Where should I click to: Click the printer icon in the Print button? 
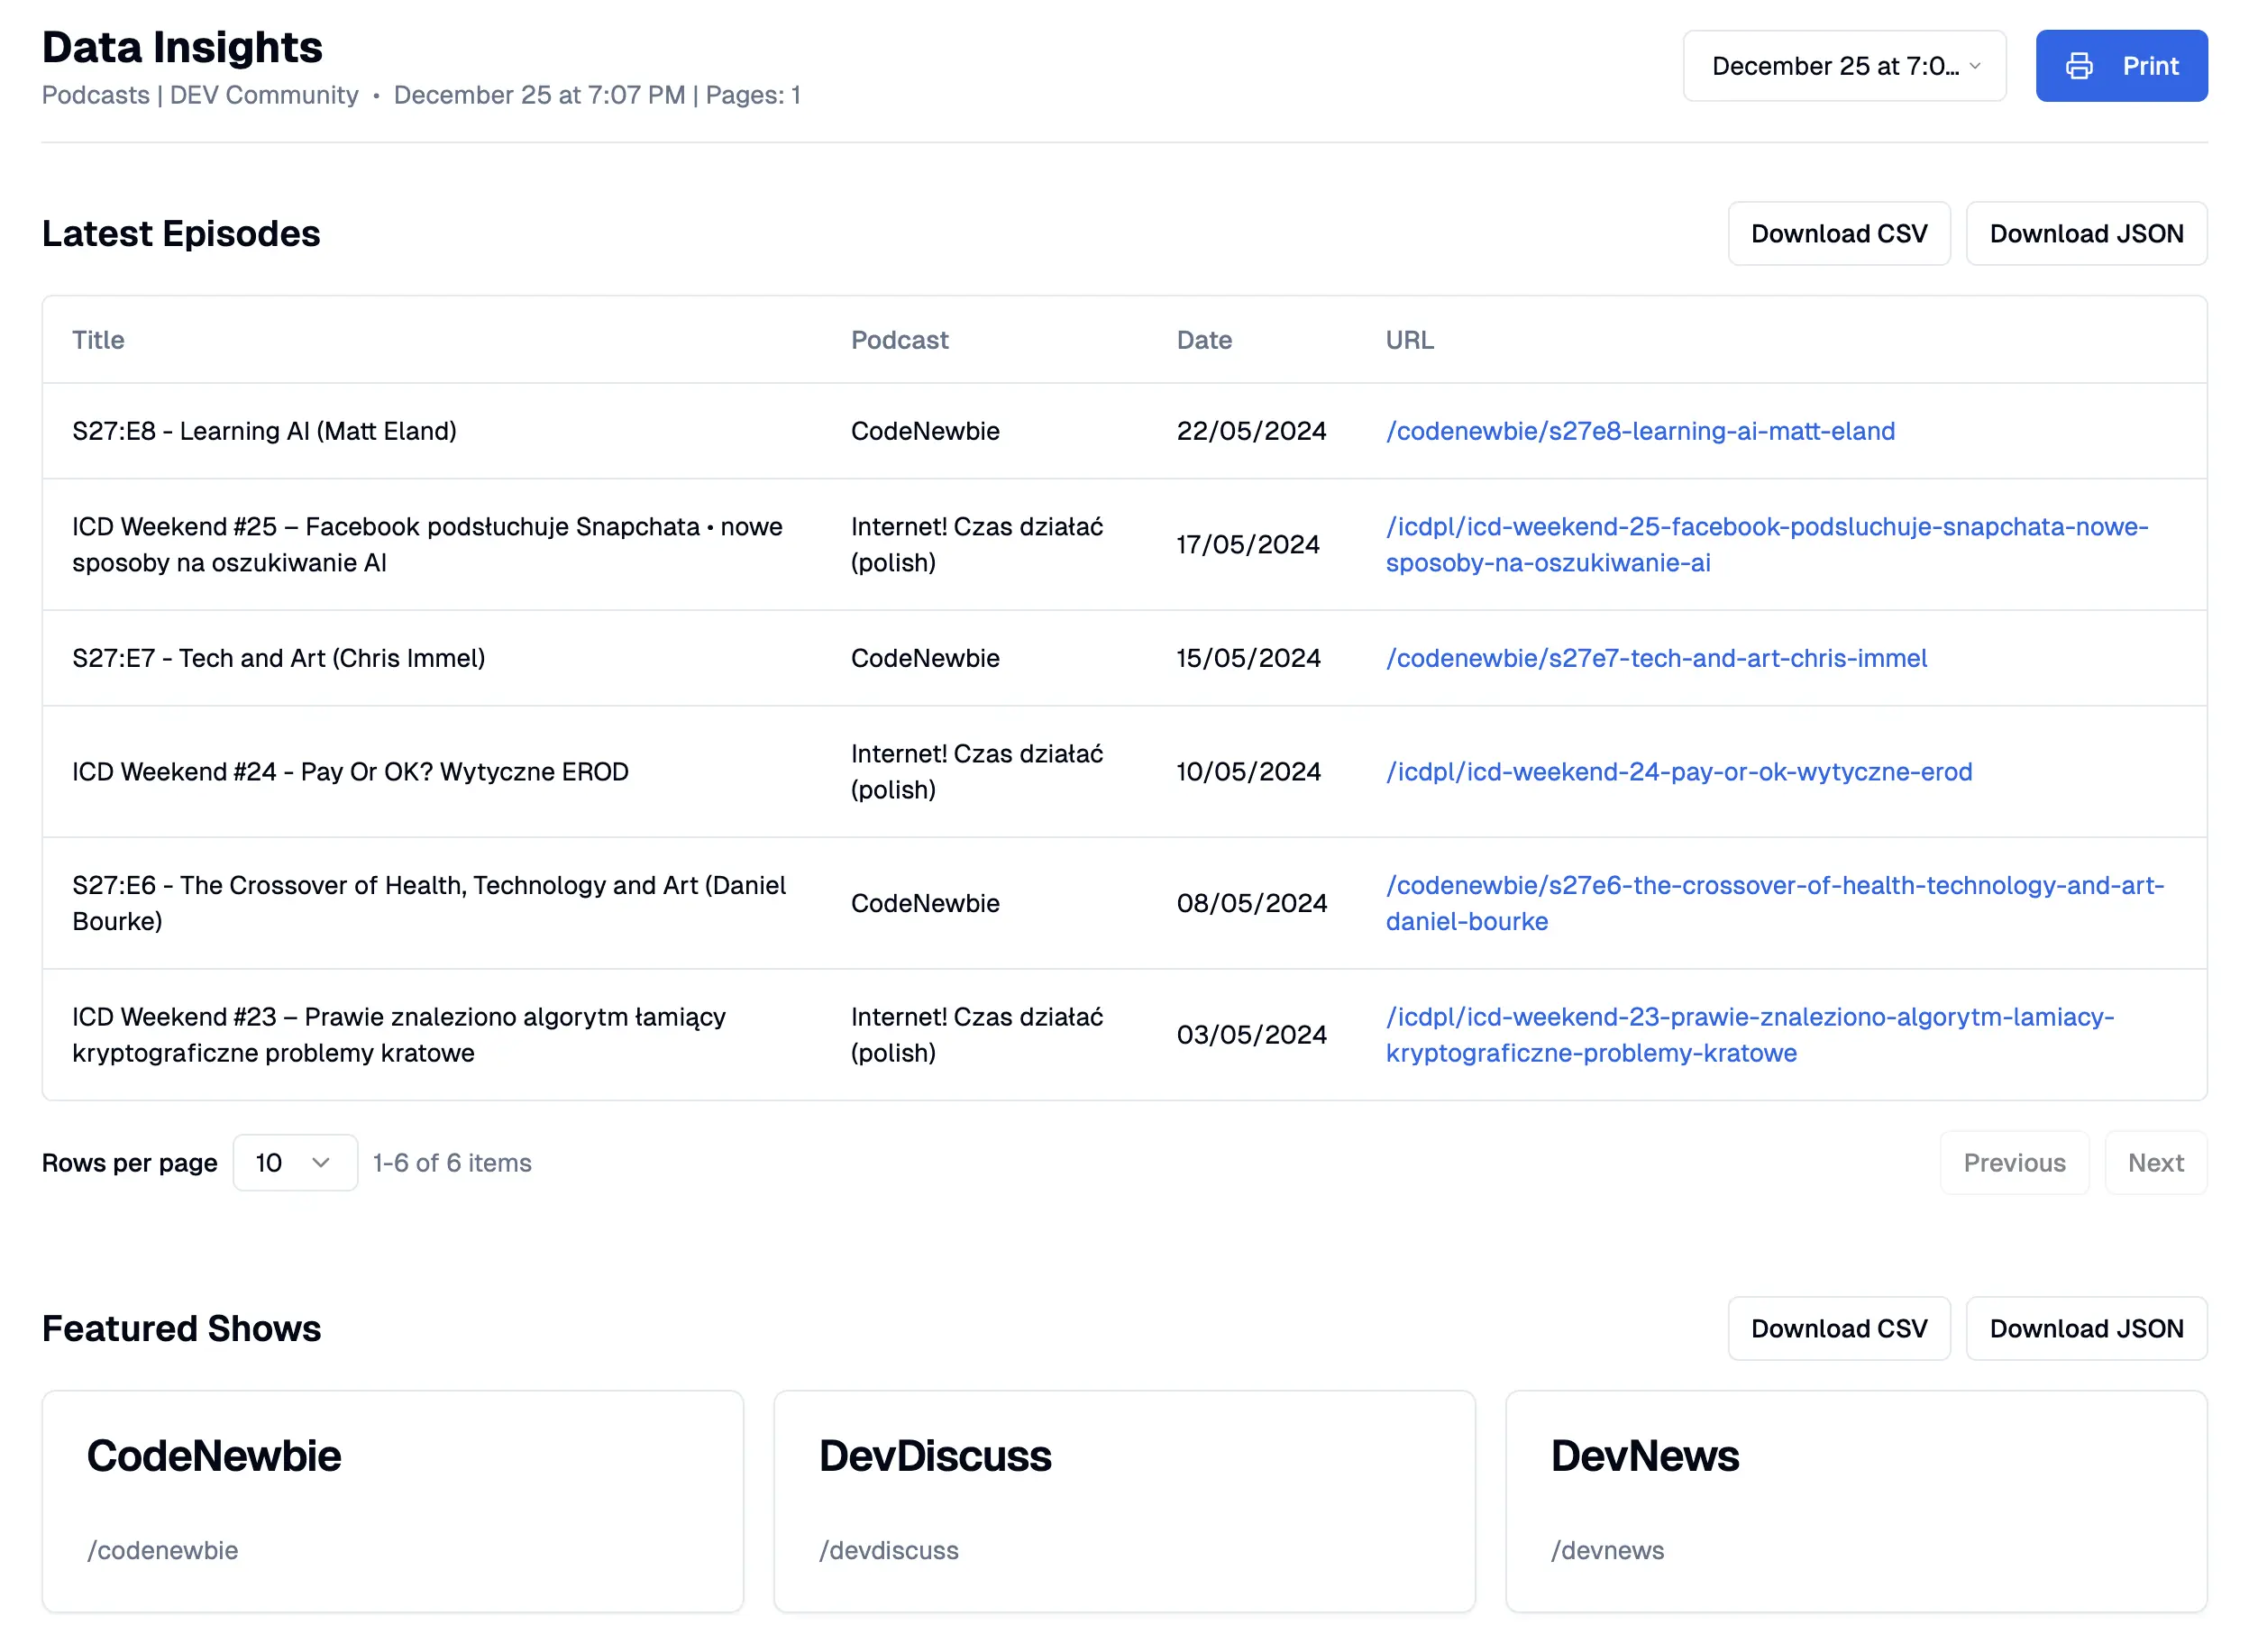2081,66
